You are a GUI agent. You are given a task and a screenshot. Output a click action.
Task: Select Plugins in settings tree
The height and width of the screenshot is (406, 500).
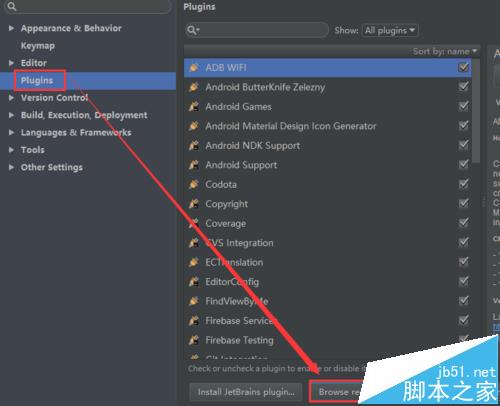(x=37, y=80)
